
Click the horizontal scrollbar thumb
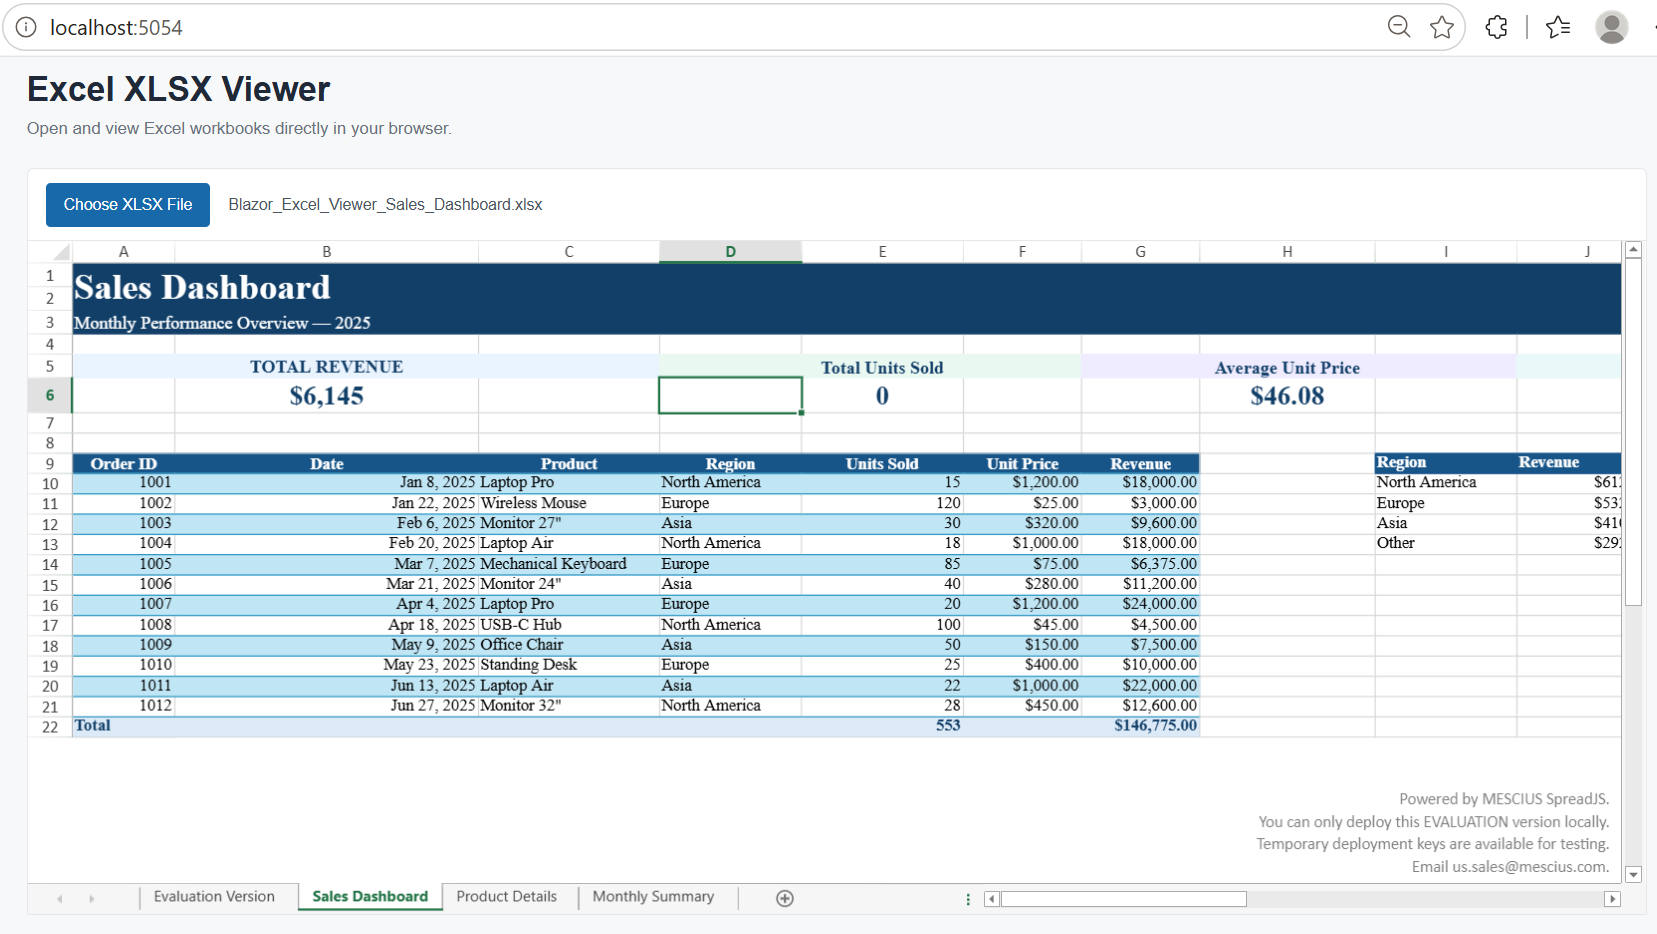[x=1124, y=899]
